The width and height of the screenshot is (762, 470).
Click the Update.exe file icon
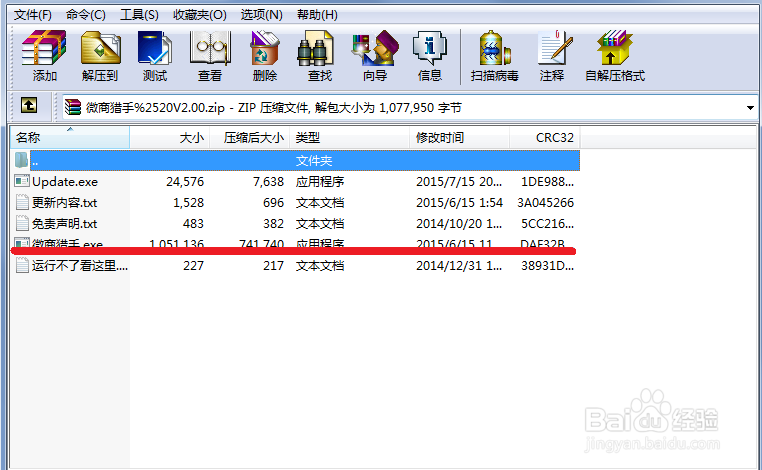pyautogui.click(x=22, y=181)
